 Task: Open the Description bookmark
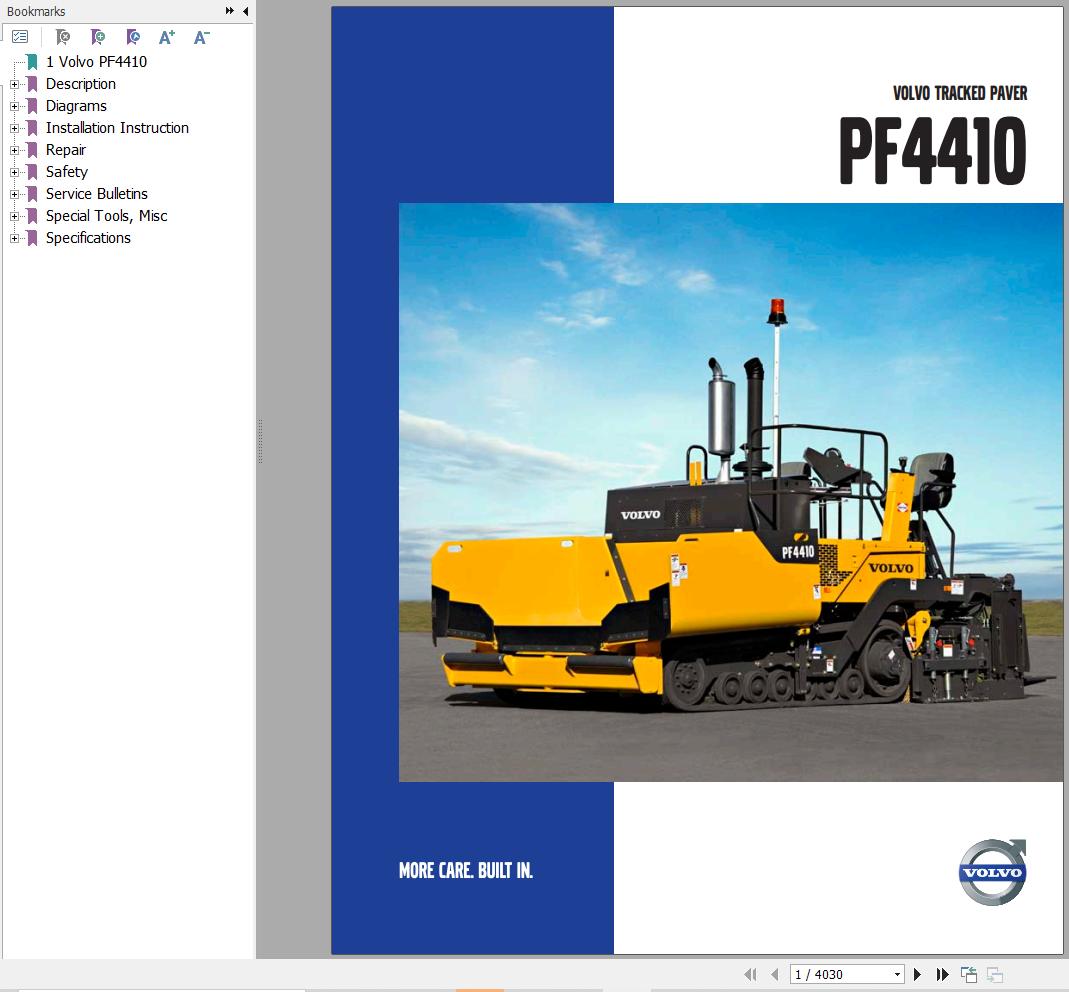80,84
